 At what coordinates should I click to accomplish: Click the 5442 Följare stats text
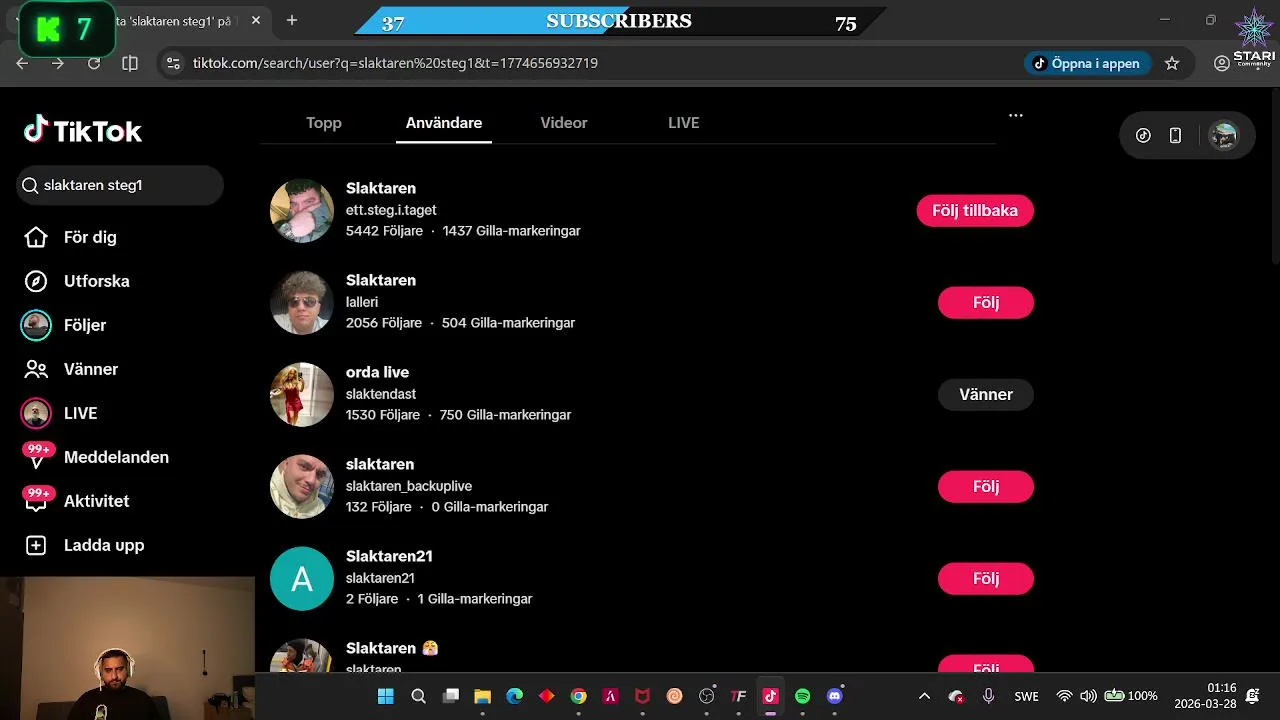(384, 231)
